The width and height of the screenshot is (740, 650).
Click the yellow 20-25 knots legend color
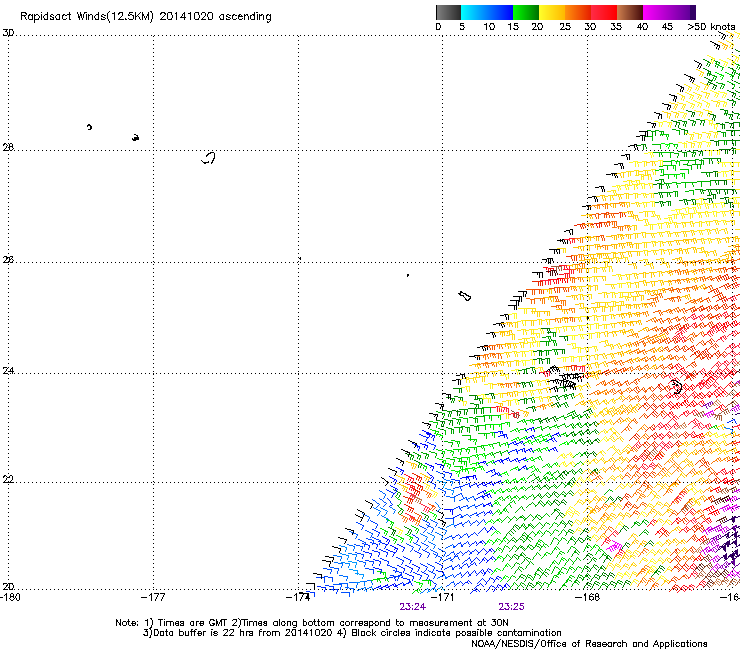click(552, 12)
